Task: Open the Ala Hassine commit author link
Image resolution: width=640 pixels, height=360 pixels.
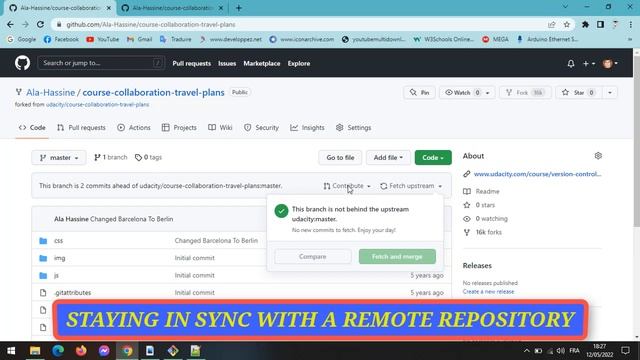Action: click(71, 219)
